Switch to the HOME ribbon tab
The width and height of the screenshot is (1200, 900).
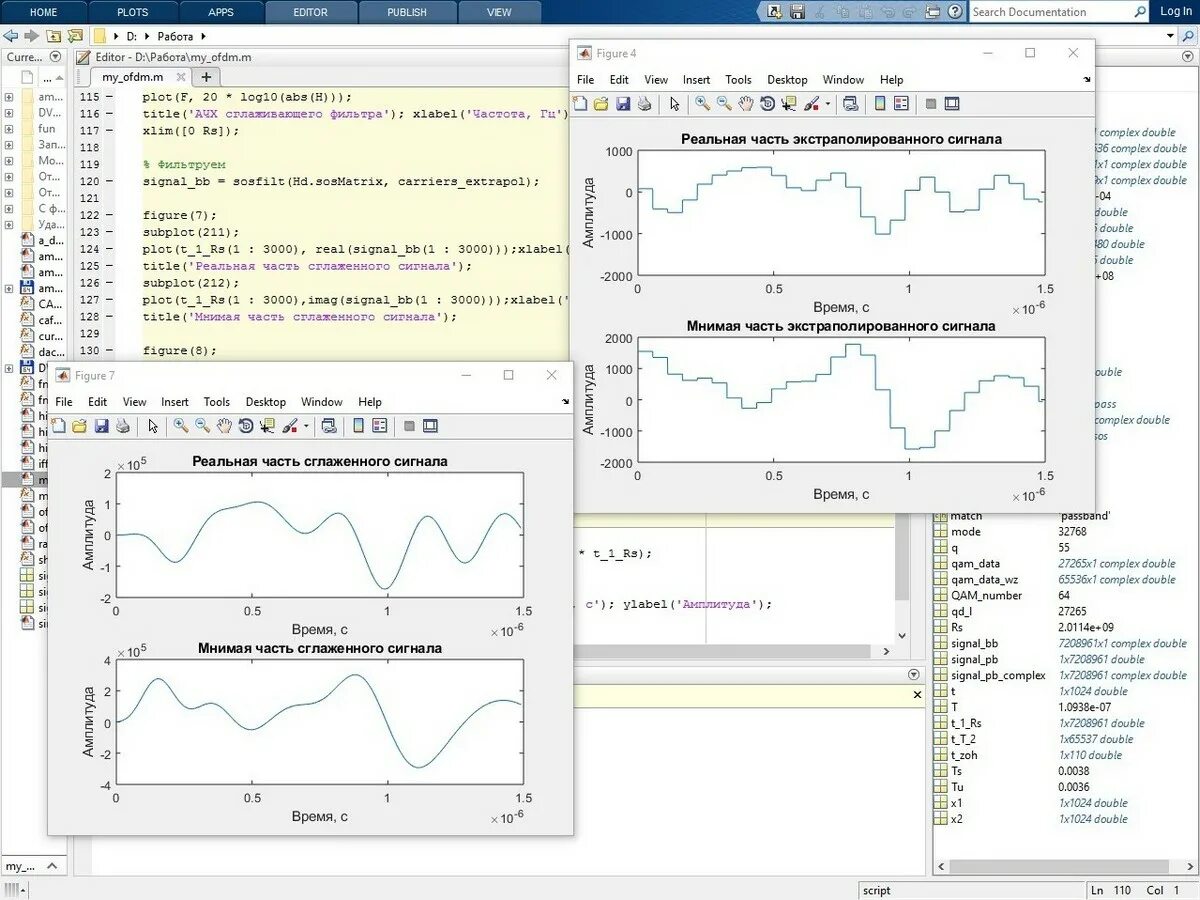[44, 12]
